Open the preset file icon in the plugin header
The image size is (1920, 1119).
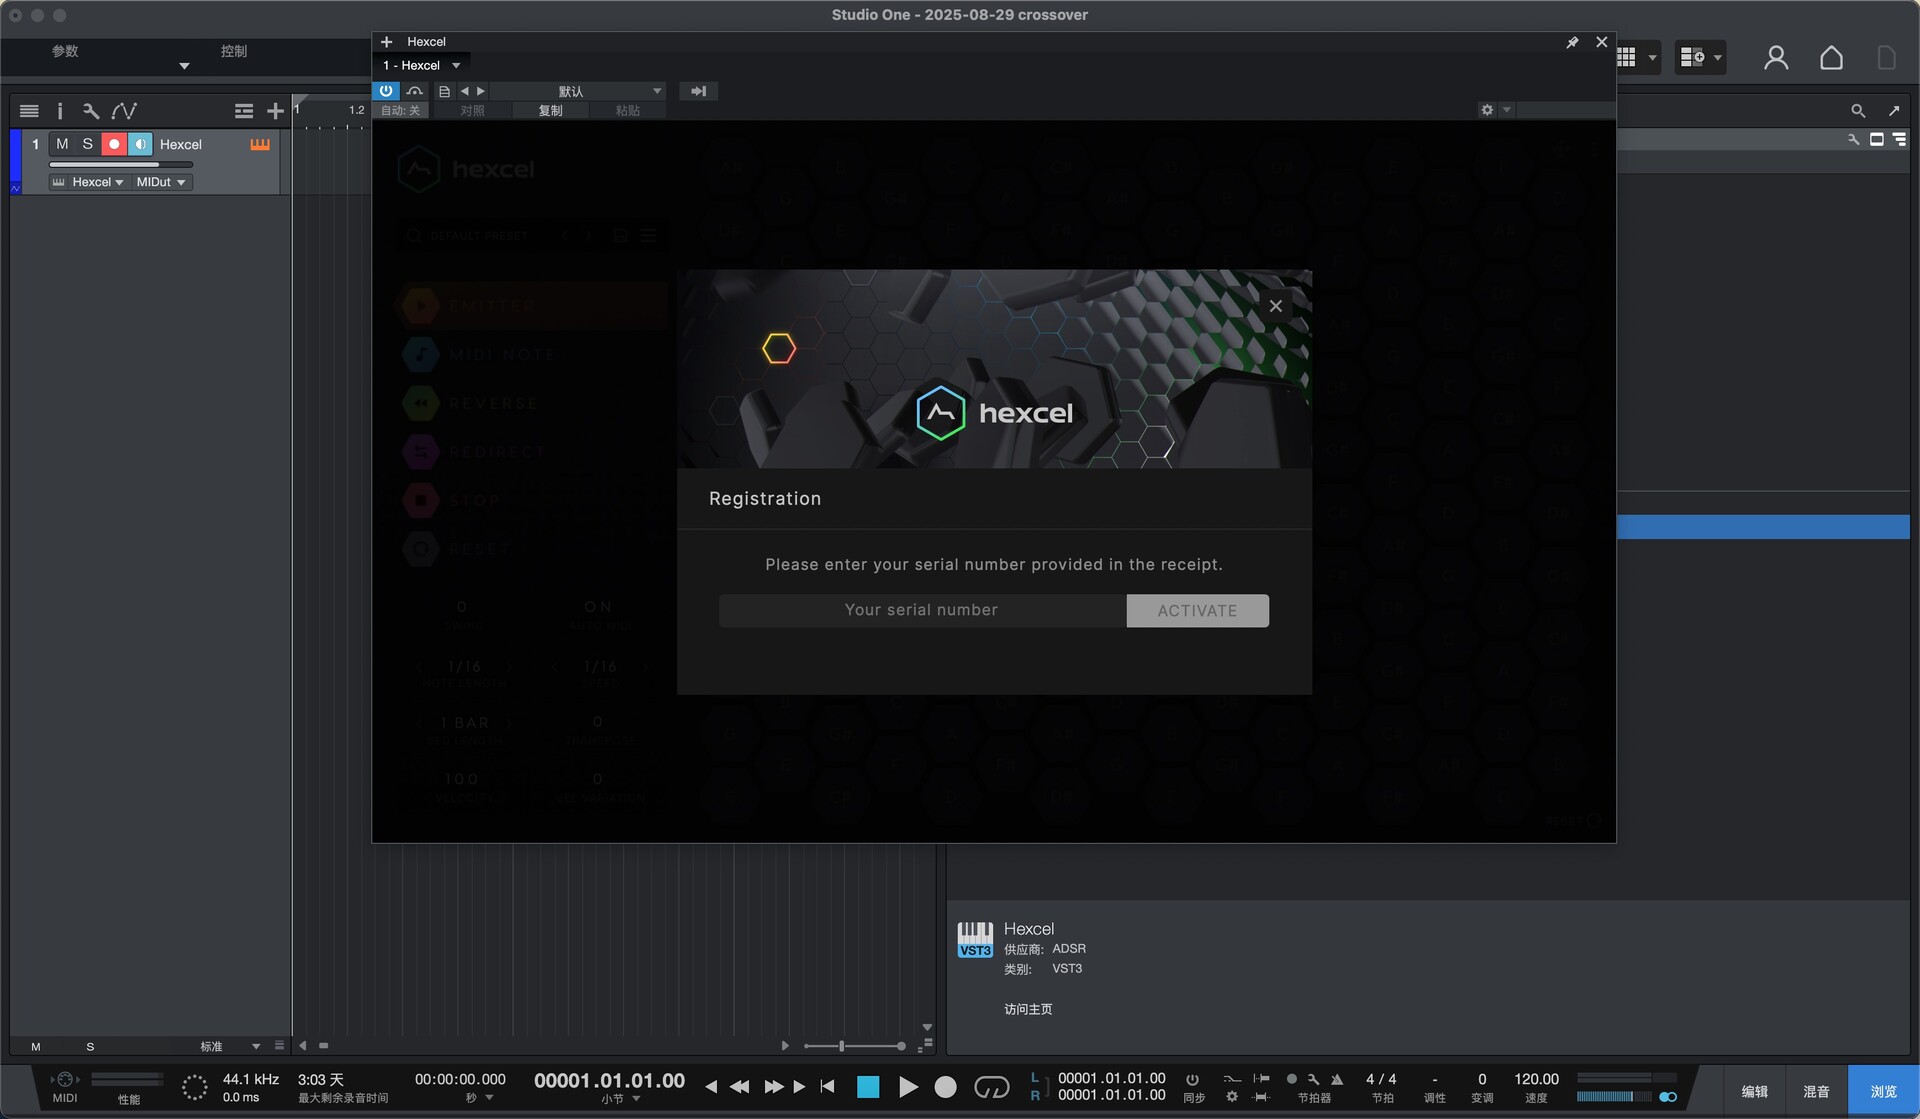pyautogui.click(x=445, y=91)
